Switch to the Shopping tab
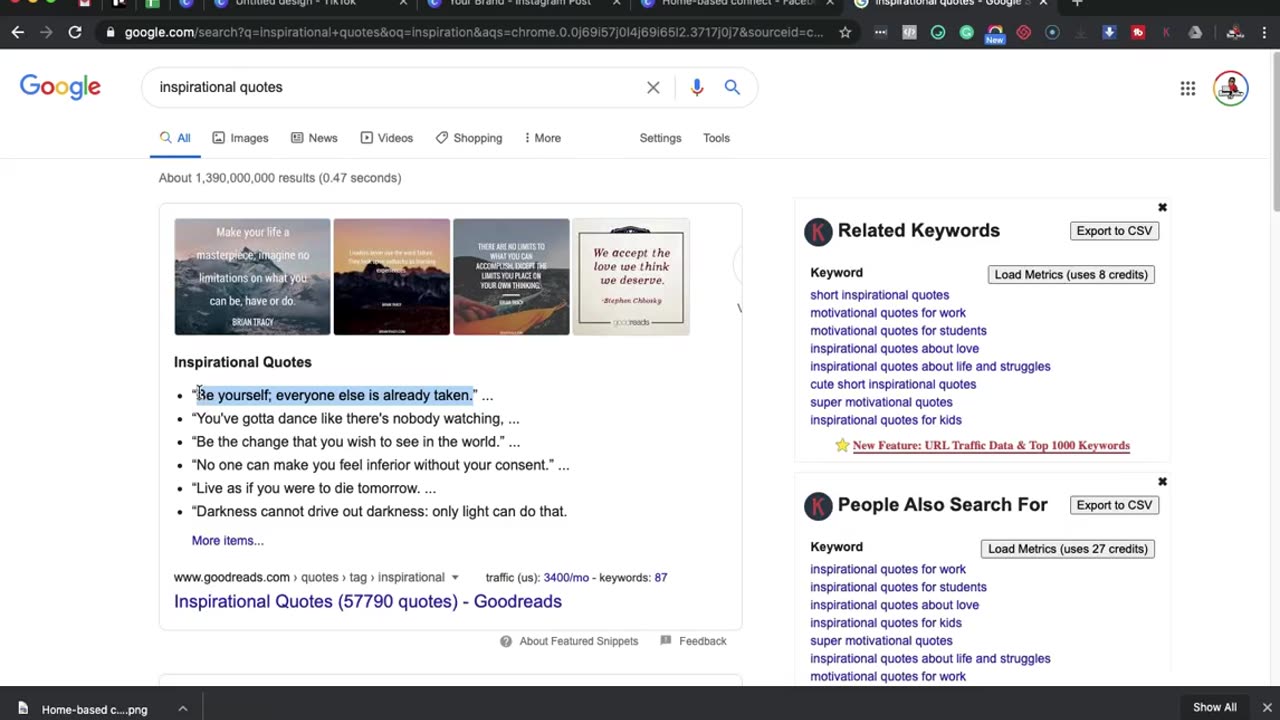This screenshot has height=720, width=1280. click(469, 138)
